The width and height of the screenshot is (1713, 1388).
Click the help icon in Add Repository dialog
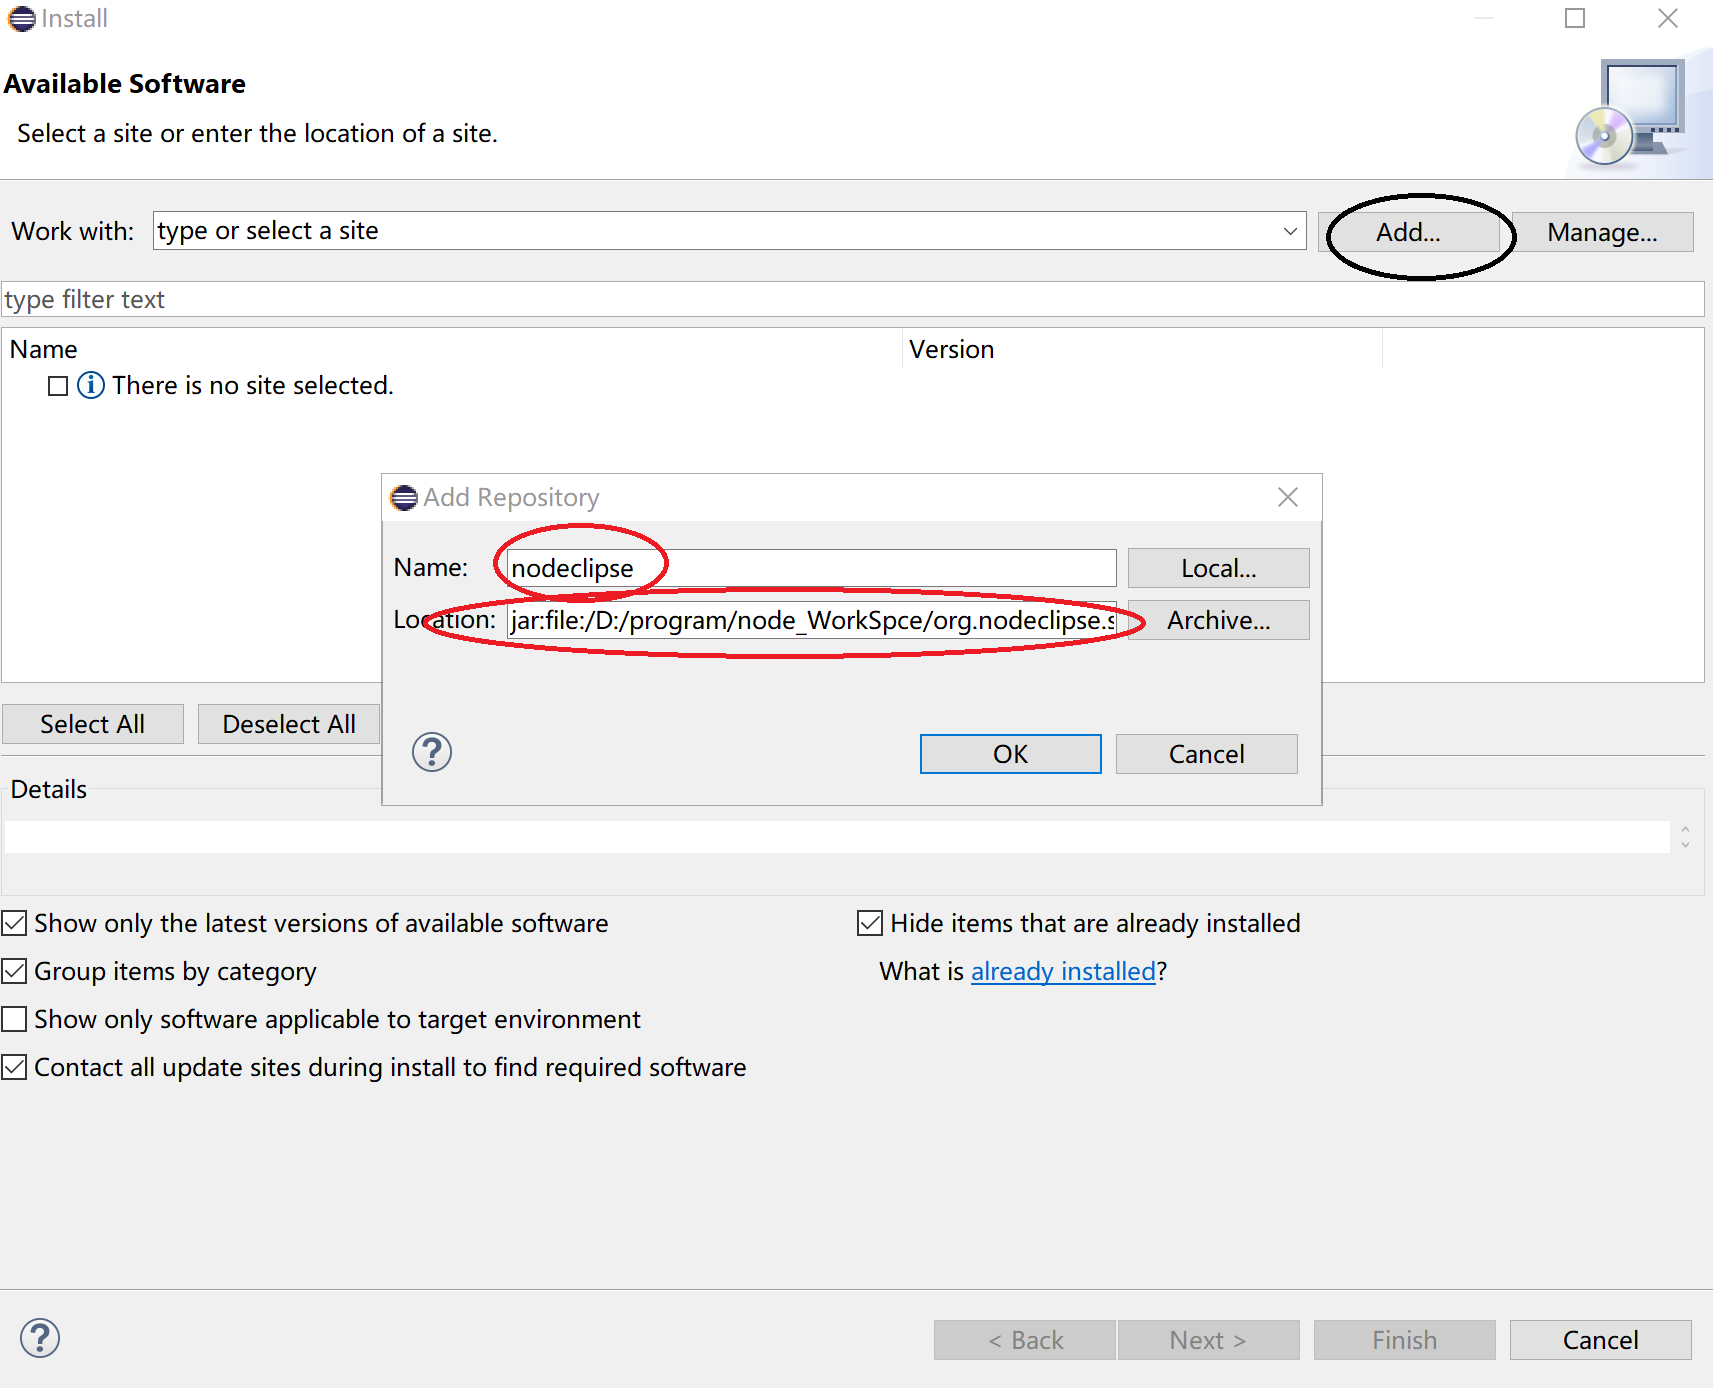tap(432, 752)
